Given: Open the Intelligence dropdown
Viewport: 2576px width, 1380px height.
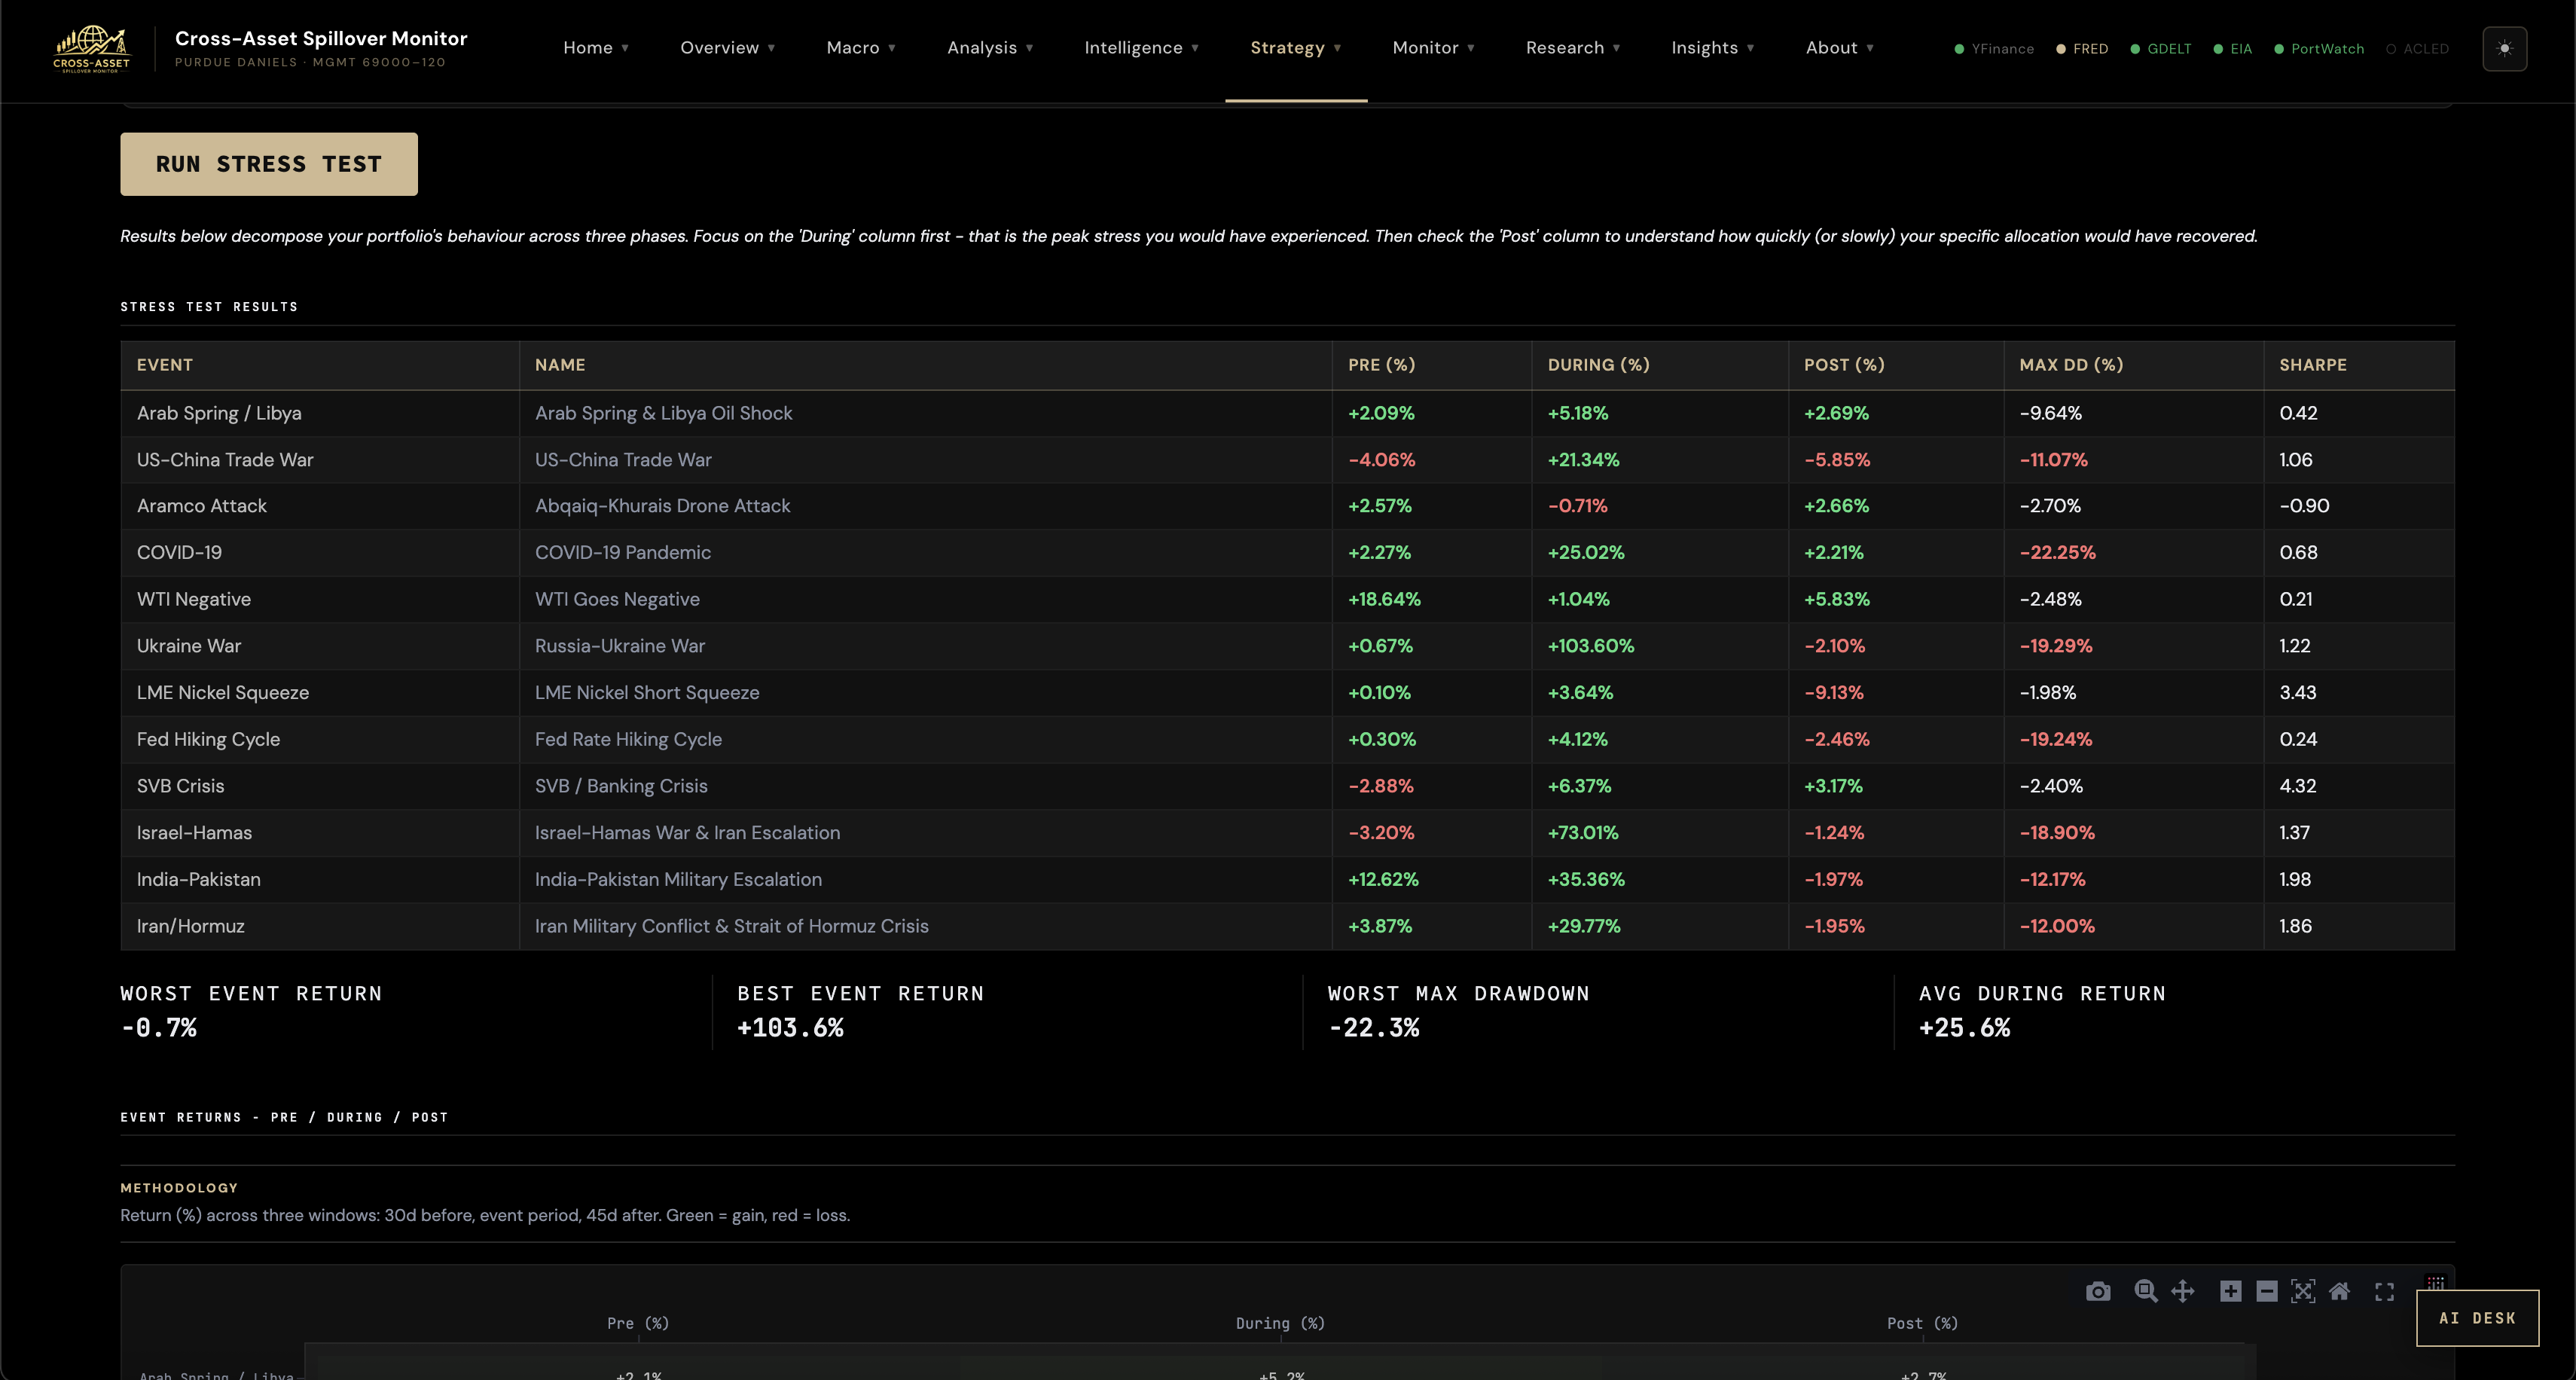Looking at the screenshot, I should pyautogui.click(x=1142, y=48).
